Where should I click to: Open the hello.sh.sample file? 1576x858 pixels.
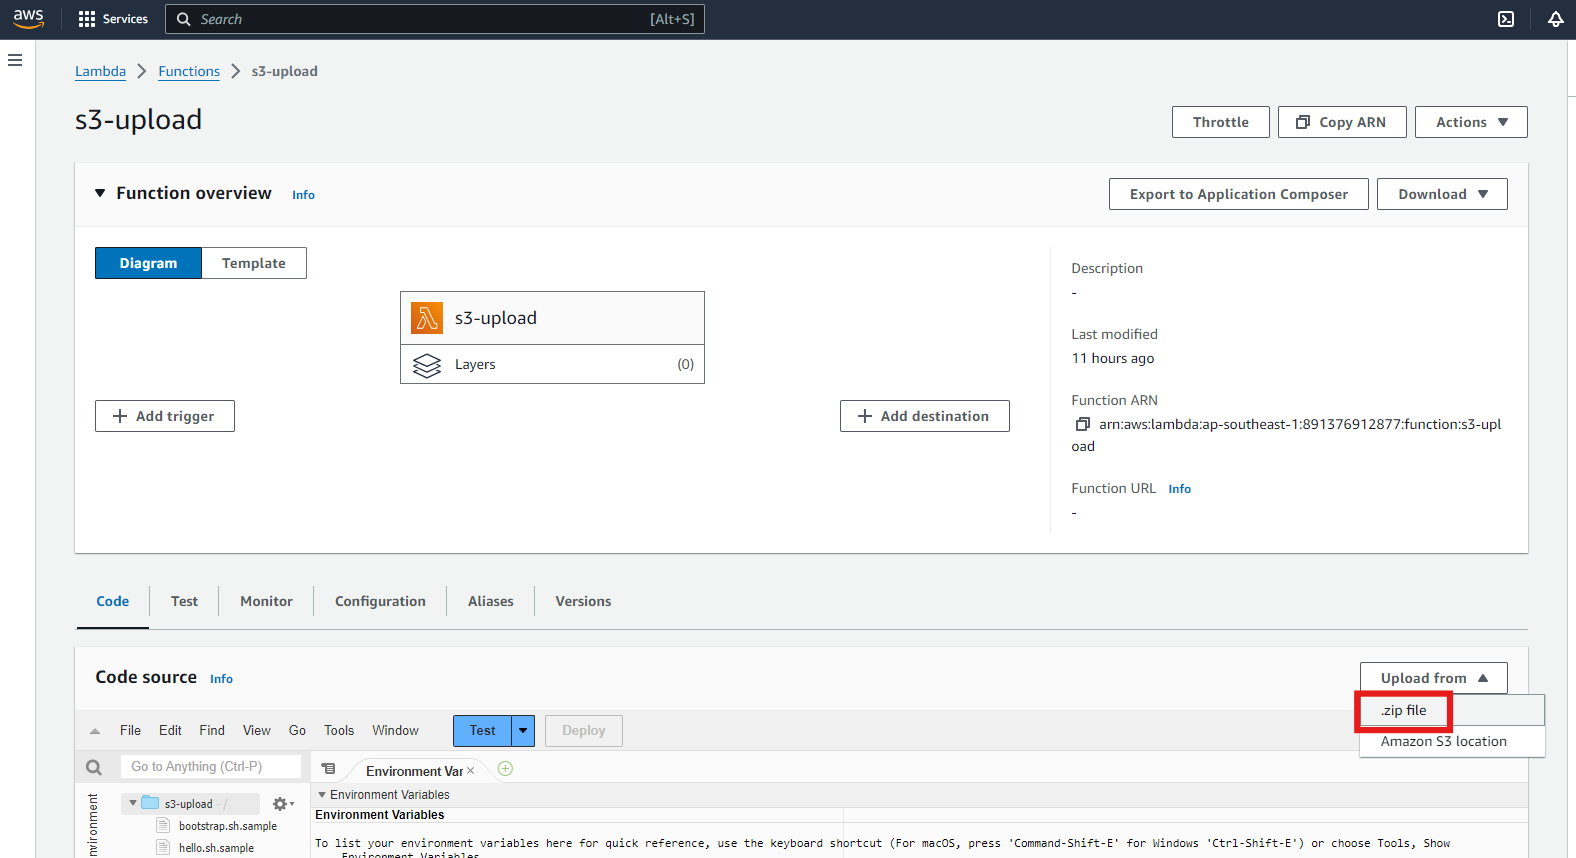point(216,848)
